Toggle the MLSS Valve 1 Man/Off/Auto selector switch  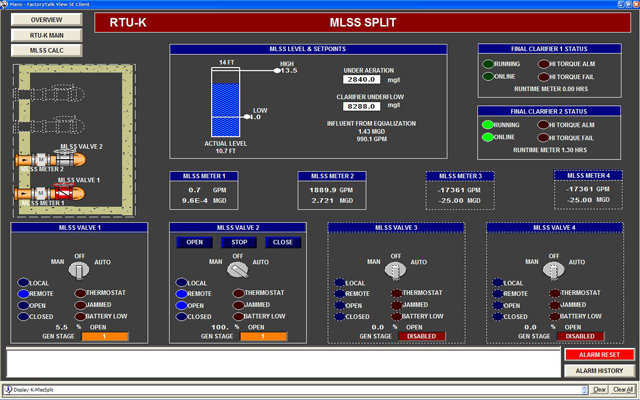[x=78, y=267]
